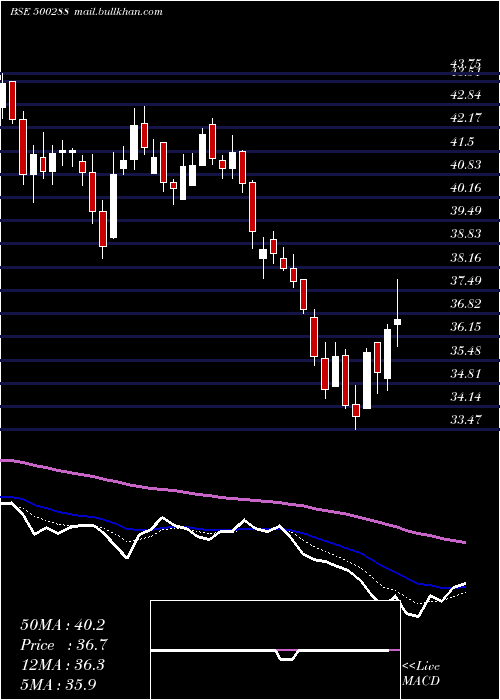The width and height of the screenshot is (500, 700).
Task: Click the 37.49 price axis label
Action: pos(466,281)
